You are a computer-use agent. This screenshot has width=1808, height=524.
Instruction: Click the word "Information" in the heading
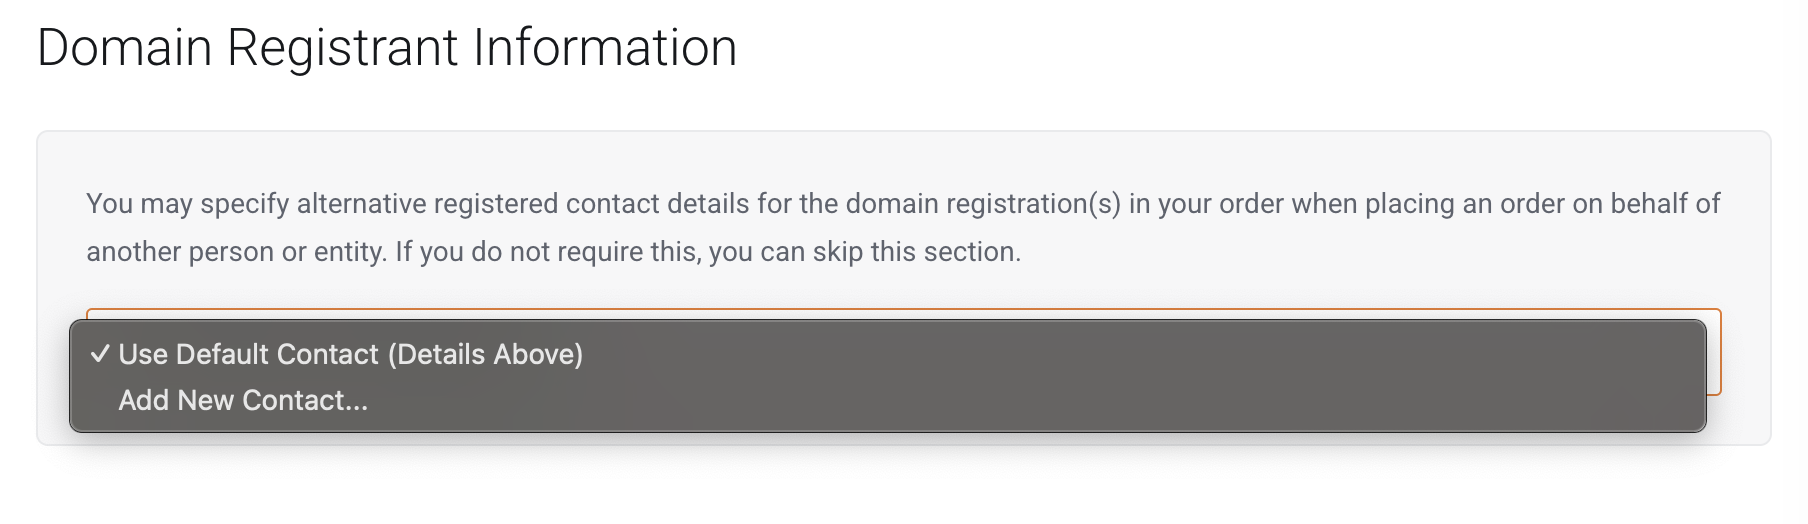[x=605, y=48]
